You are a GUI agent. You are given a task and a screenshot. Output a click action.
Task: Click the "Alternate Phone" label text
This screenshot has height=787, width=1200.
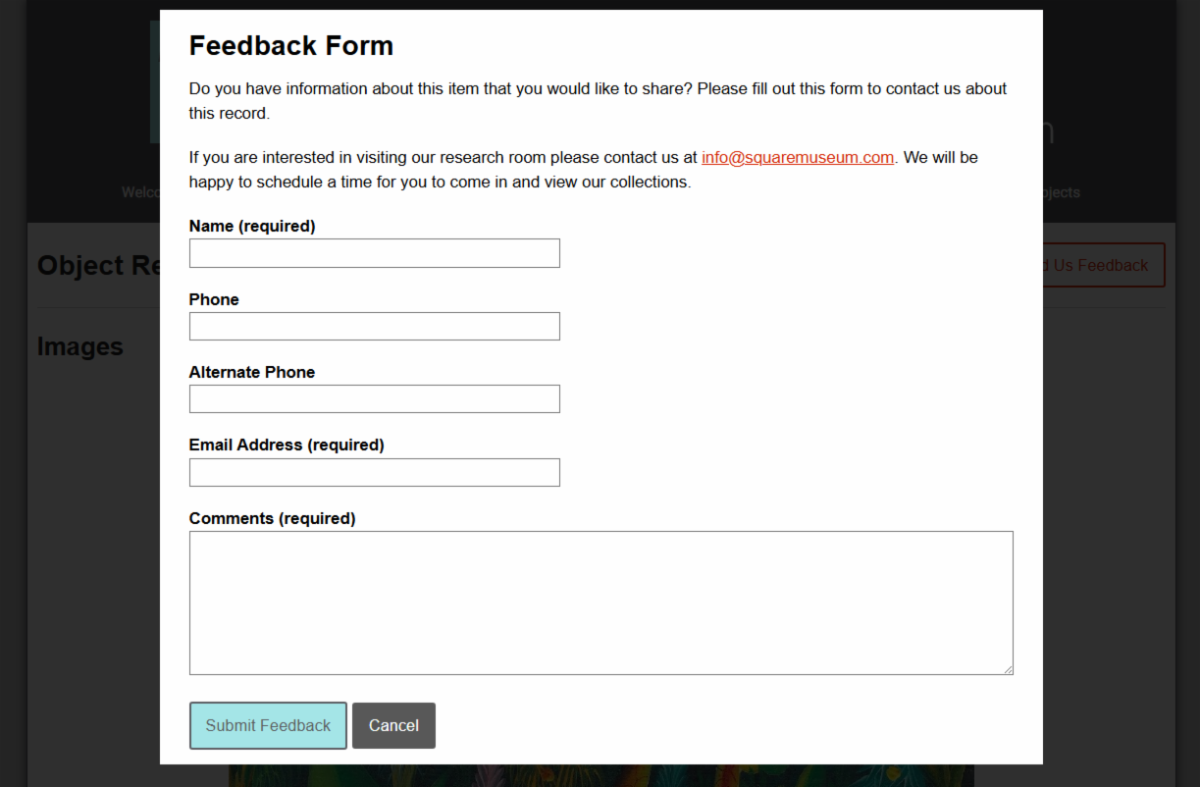[x=252, y=372]
